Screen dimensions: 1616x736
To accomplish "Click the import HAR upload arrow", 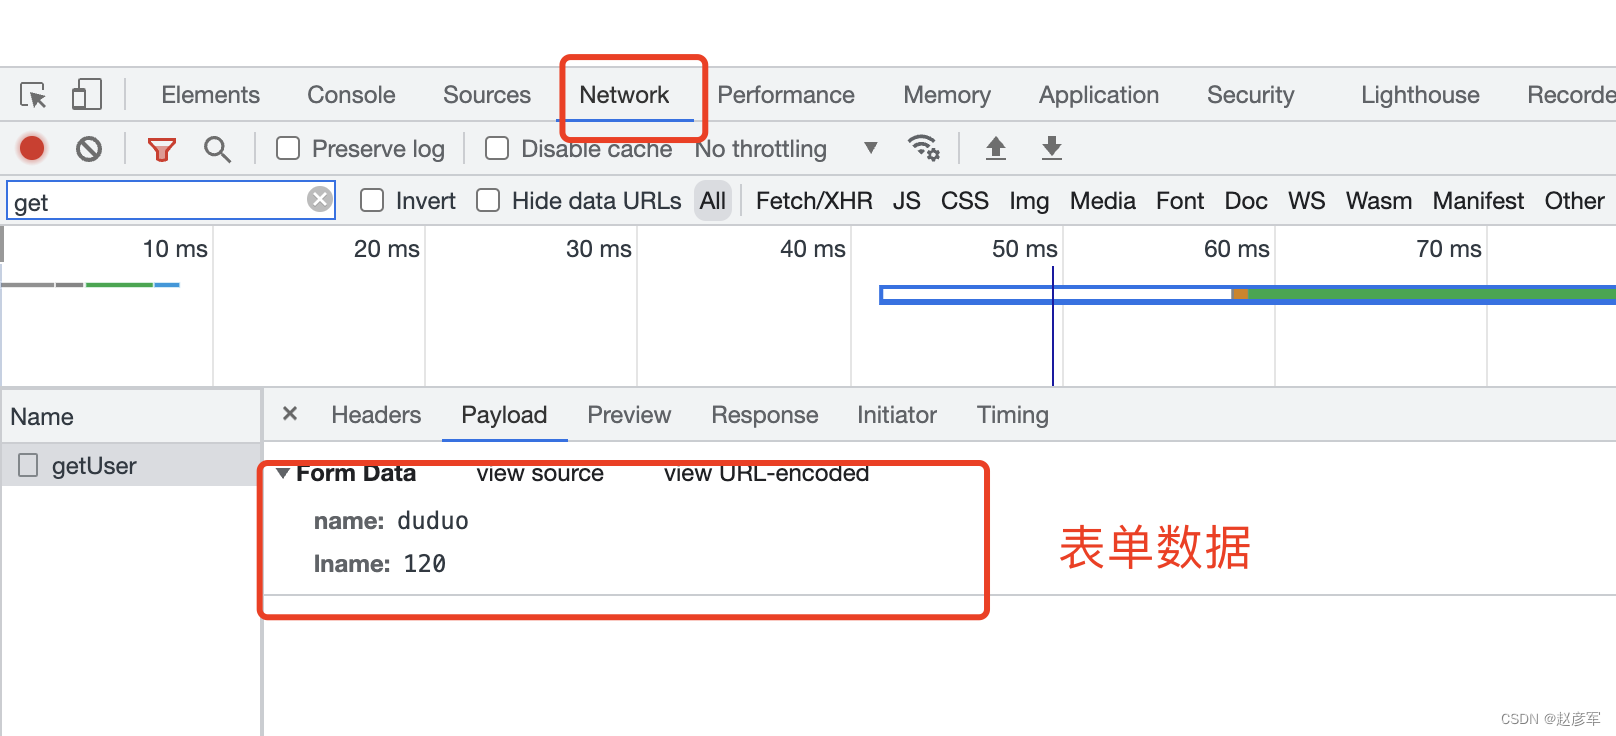I will (996, 148).
